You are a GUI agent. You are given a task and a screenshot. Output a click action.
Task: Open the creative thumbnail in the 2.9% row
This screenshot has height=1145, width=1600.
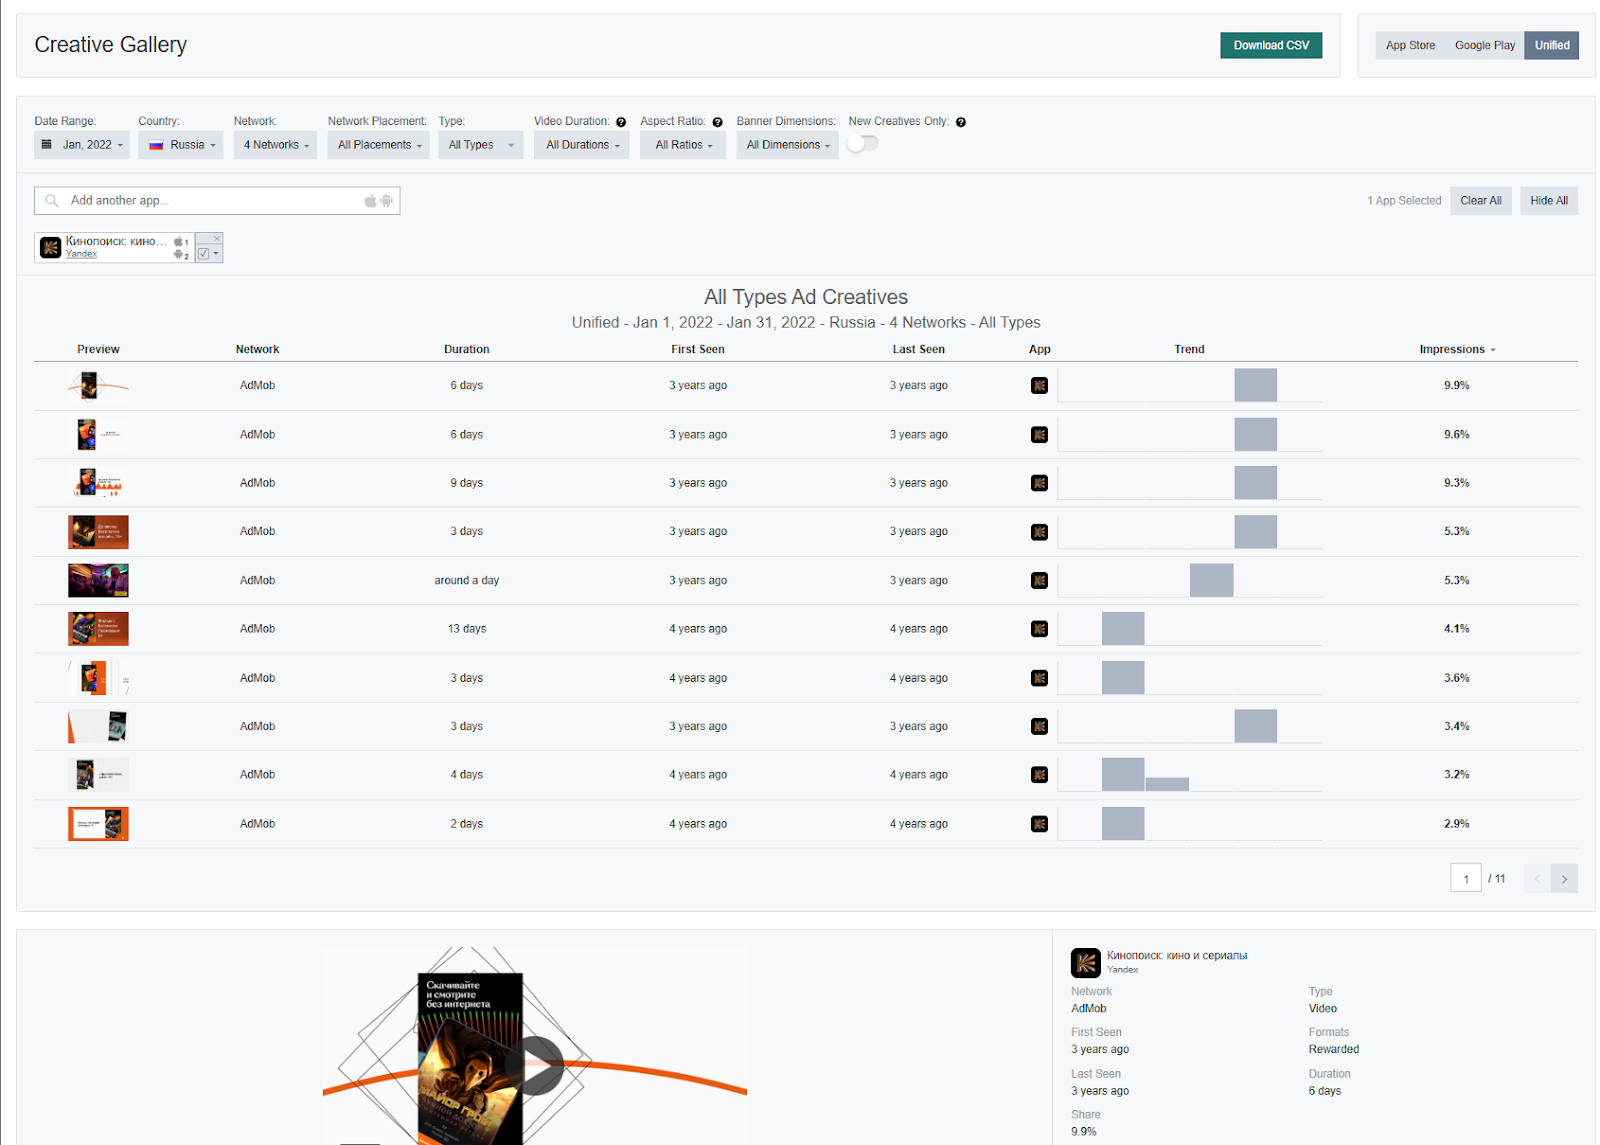98,824
